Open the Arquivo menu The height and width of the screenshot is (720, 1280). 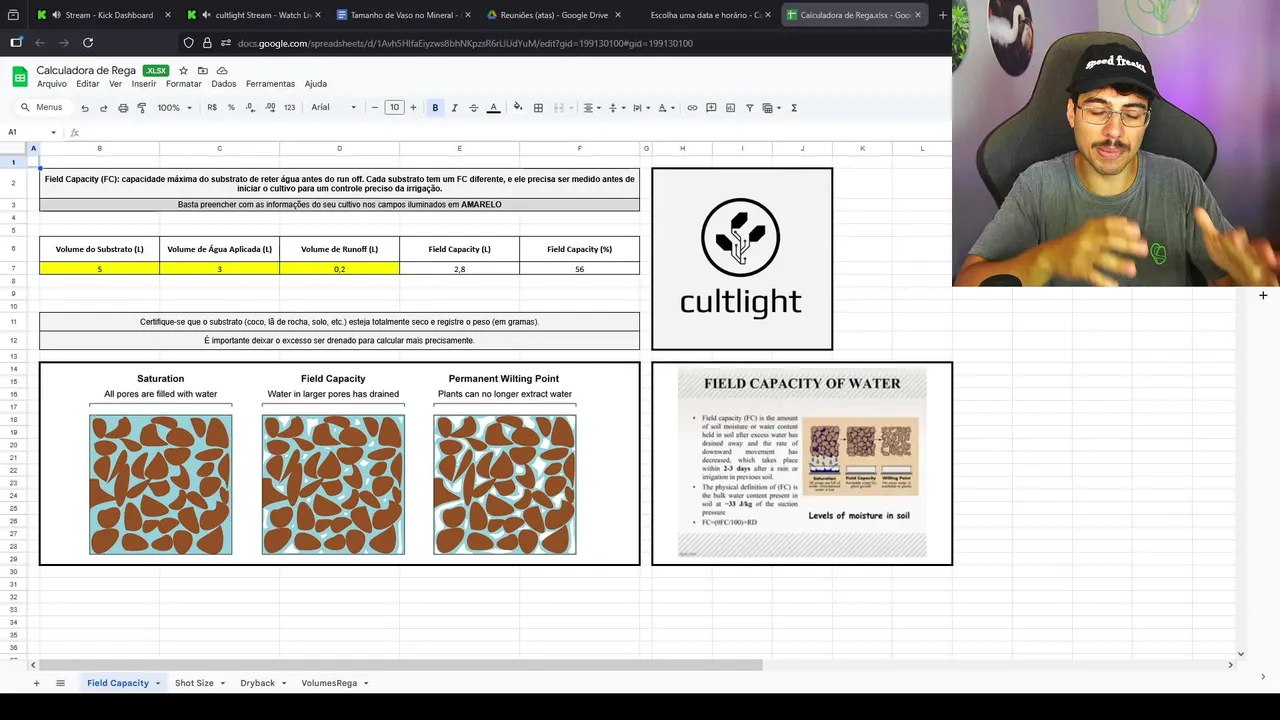pos(52,84)
